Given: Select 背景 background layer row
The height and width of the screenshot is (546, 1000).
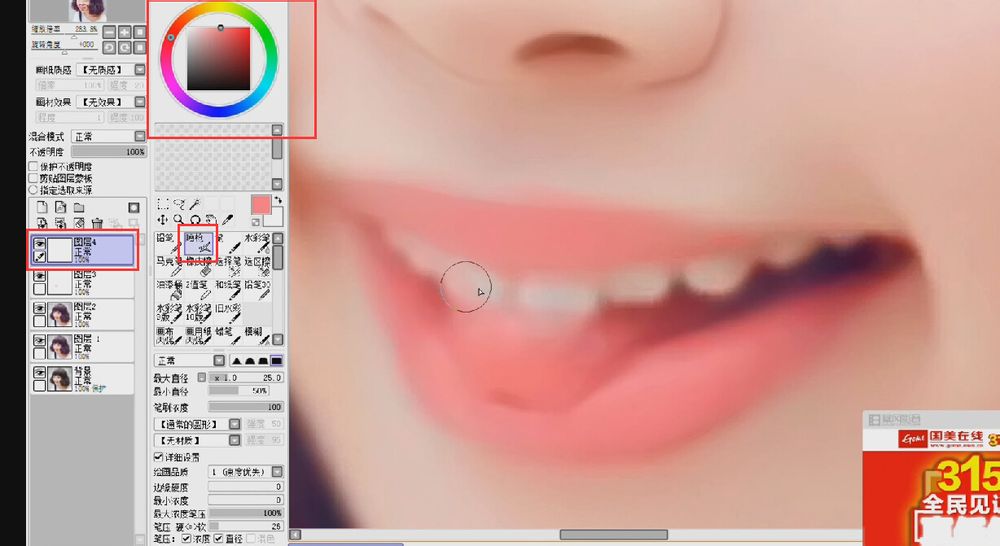Looking at the screenshot, I should coord(82,379).
